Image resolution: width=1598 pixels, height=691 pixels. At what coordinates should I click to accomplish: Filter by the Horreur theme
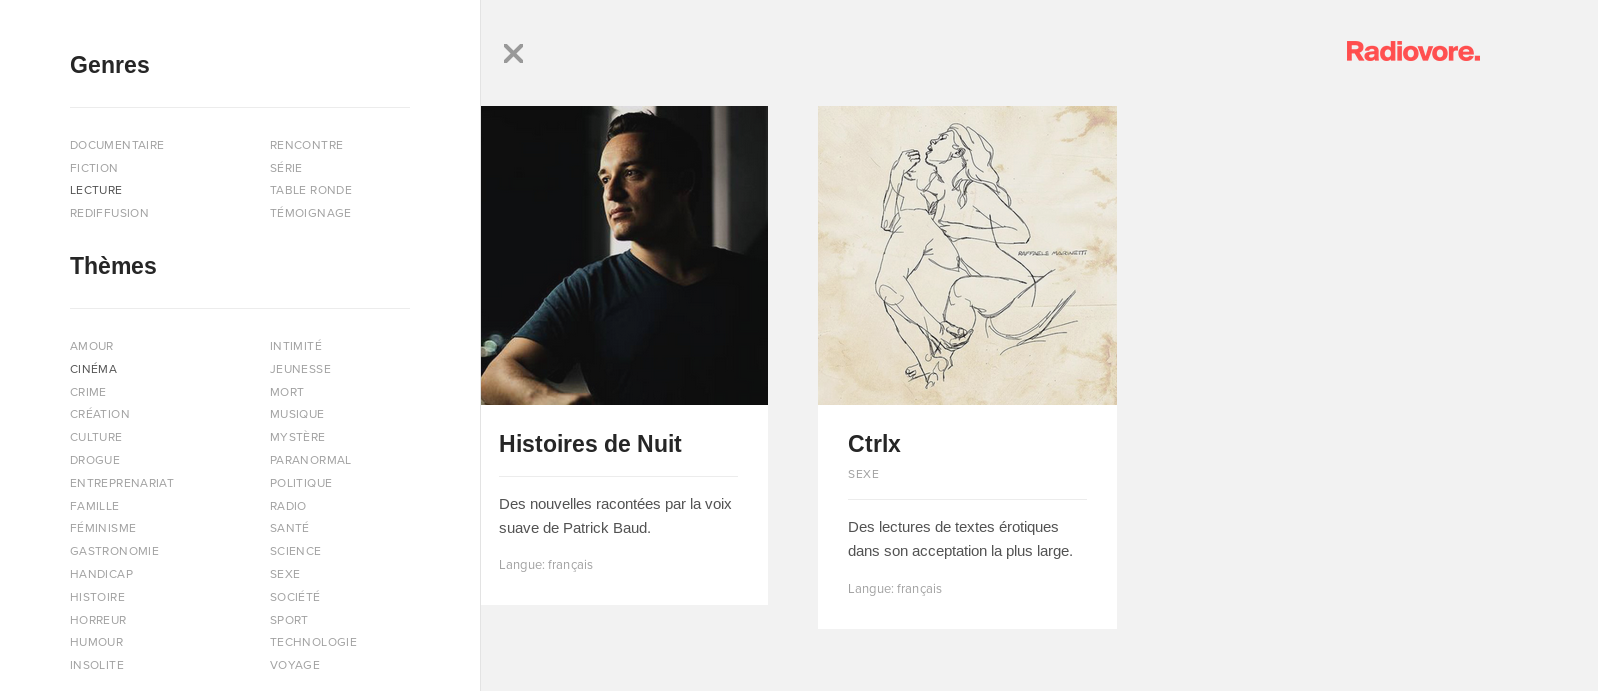coord(98,620)
